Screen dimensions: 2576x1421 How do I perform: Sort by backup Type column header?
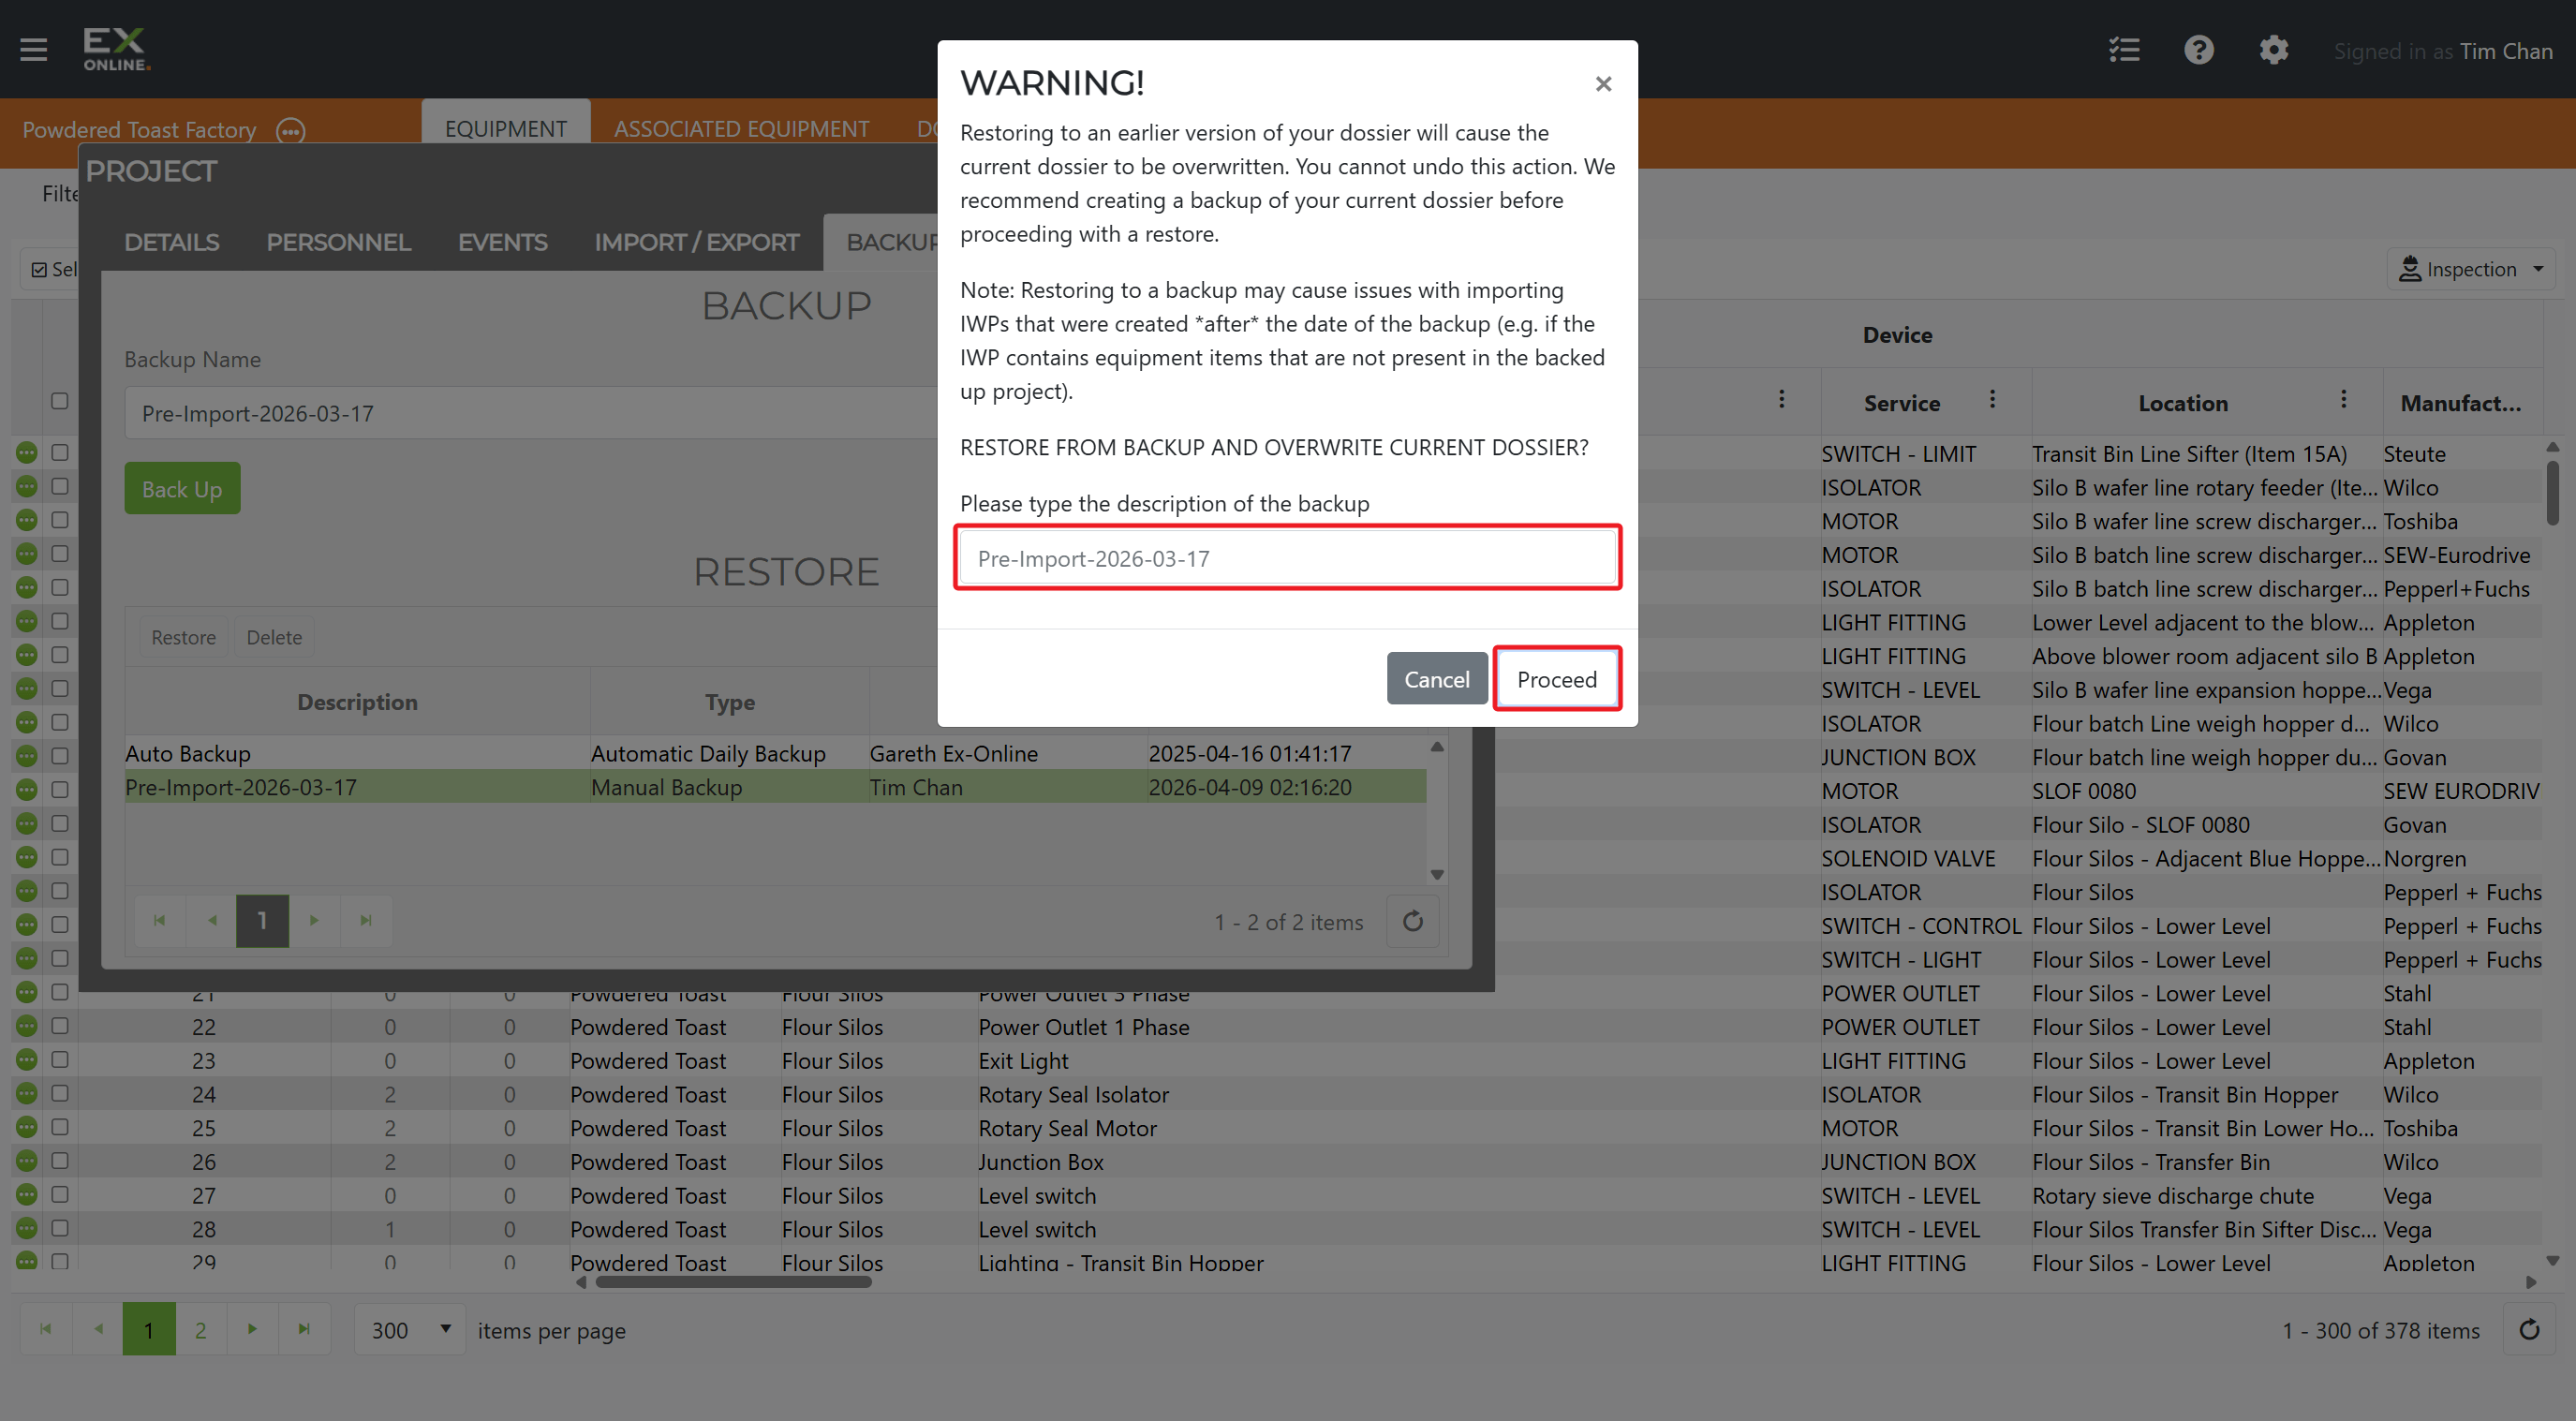click(729, 702)
